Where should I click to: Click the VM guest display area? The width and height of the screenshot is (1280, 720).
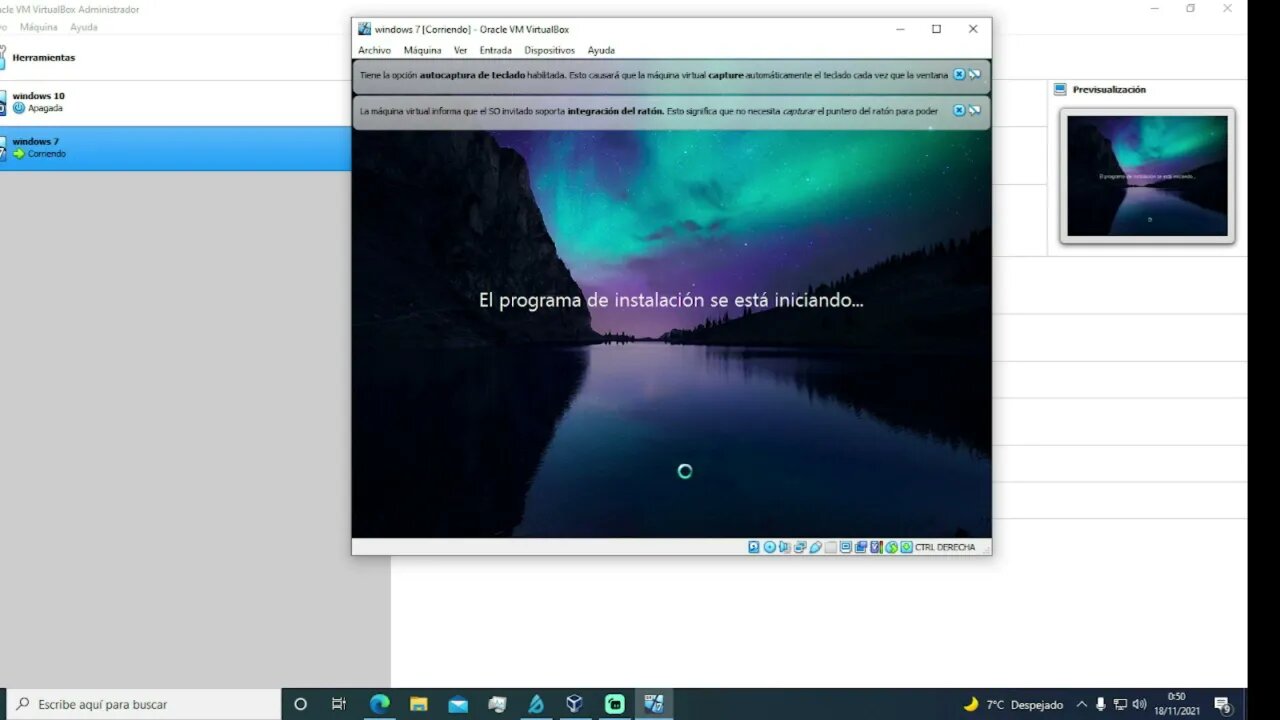point(671,335)
